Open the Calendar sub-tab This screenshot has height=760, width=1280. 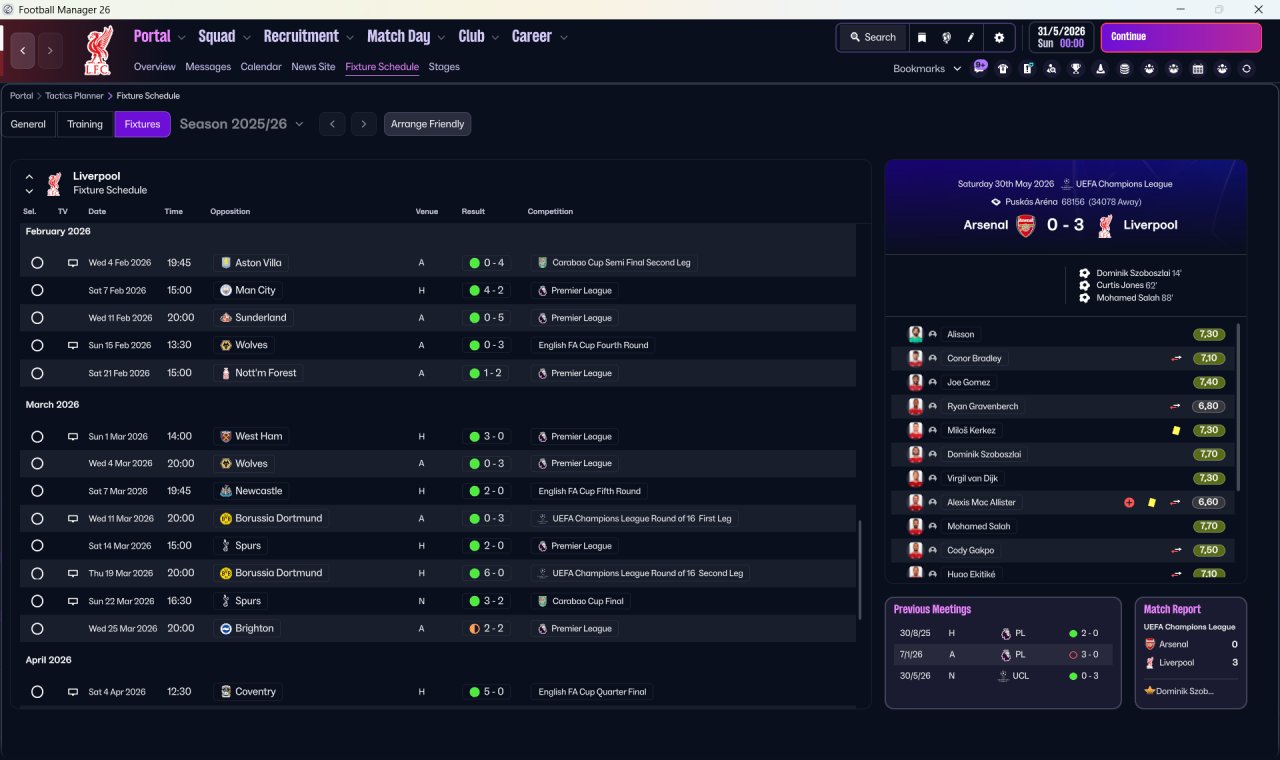point(261,67)
